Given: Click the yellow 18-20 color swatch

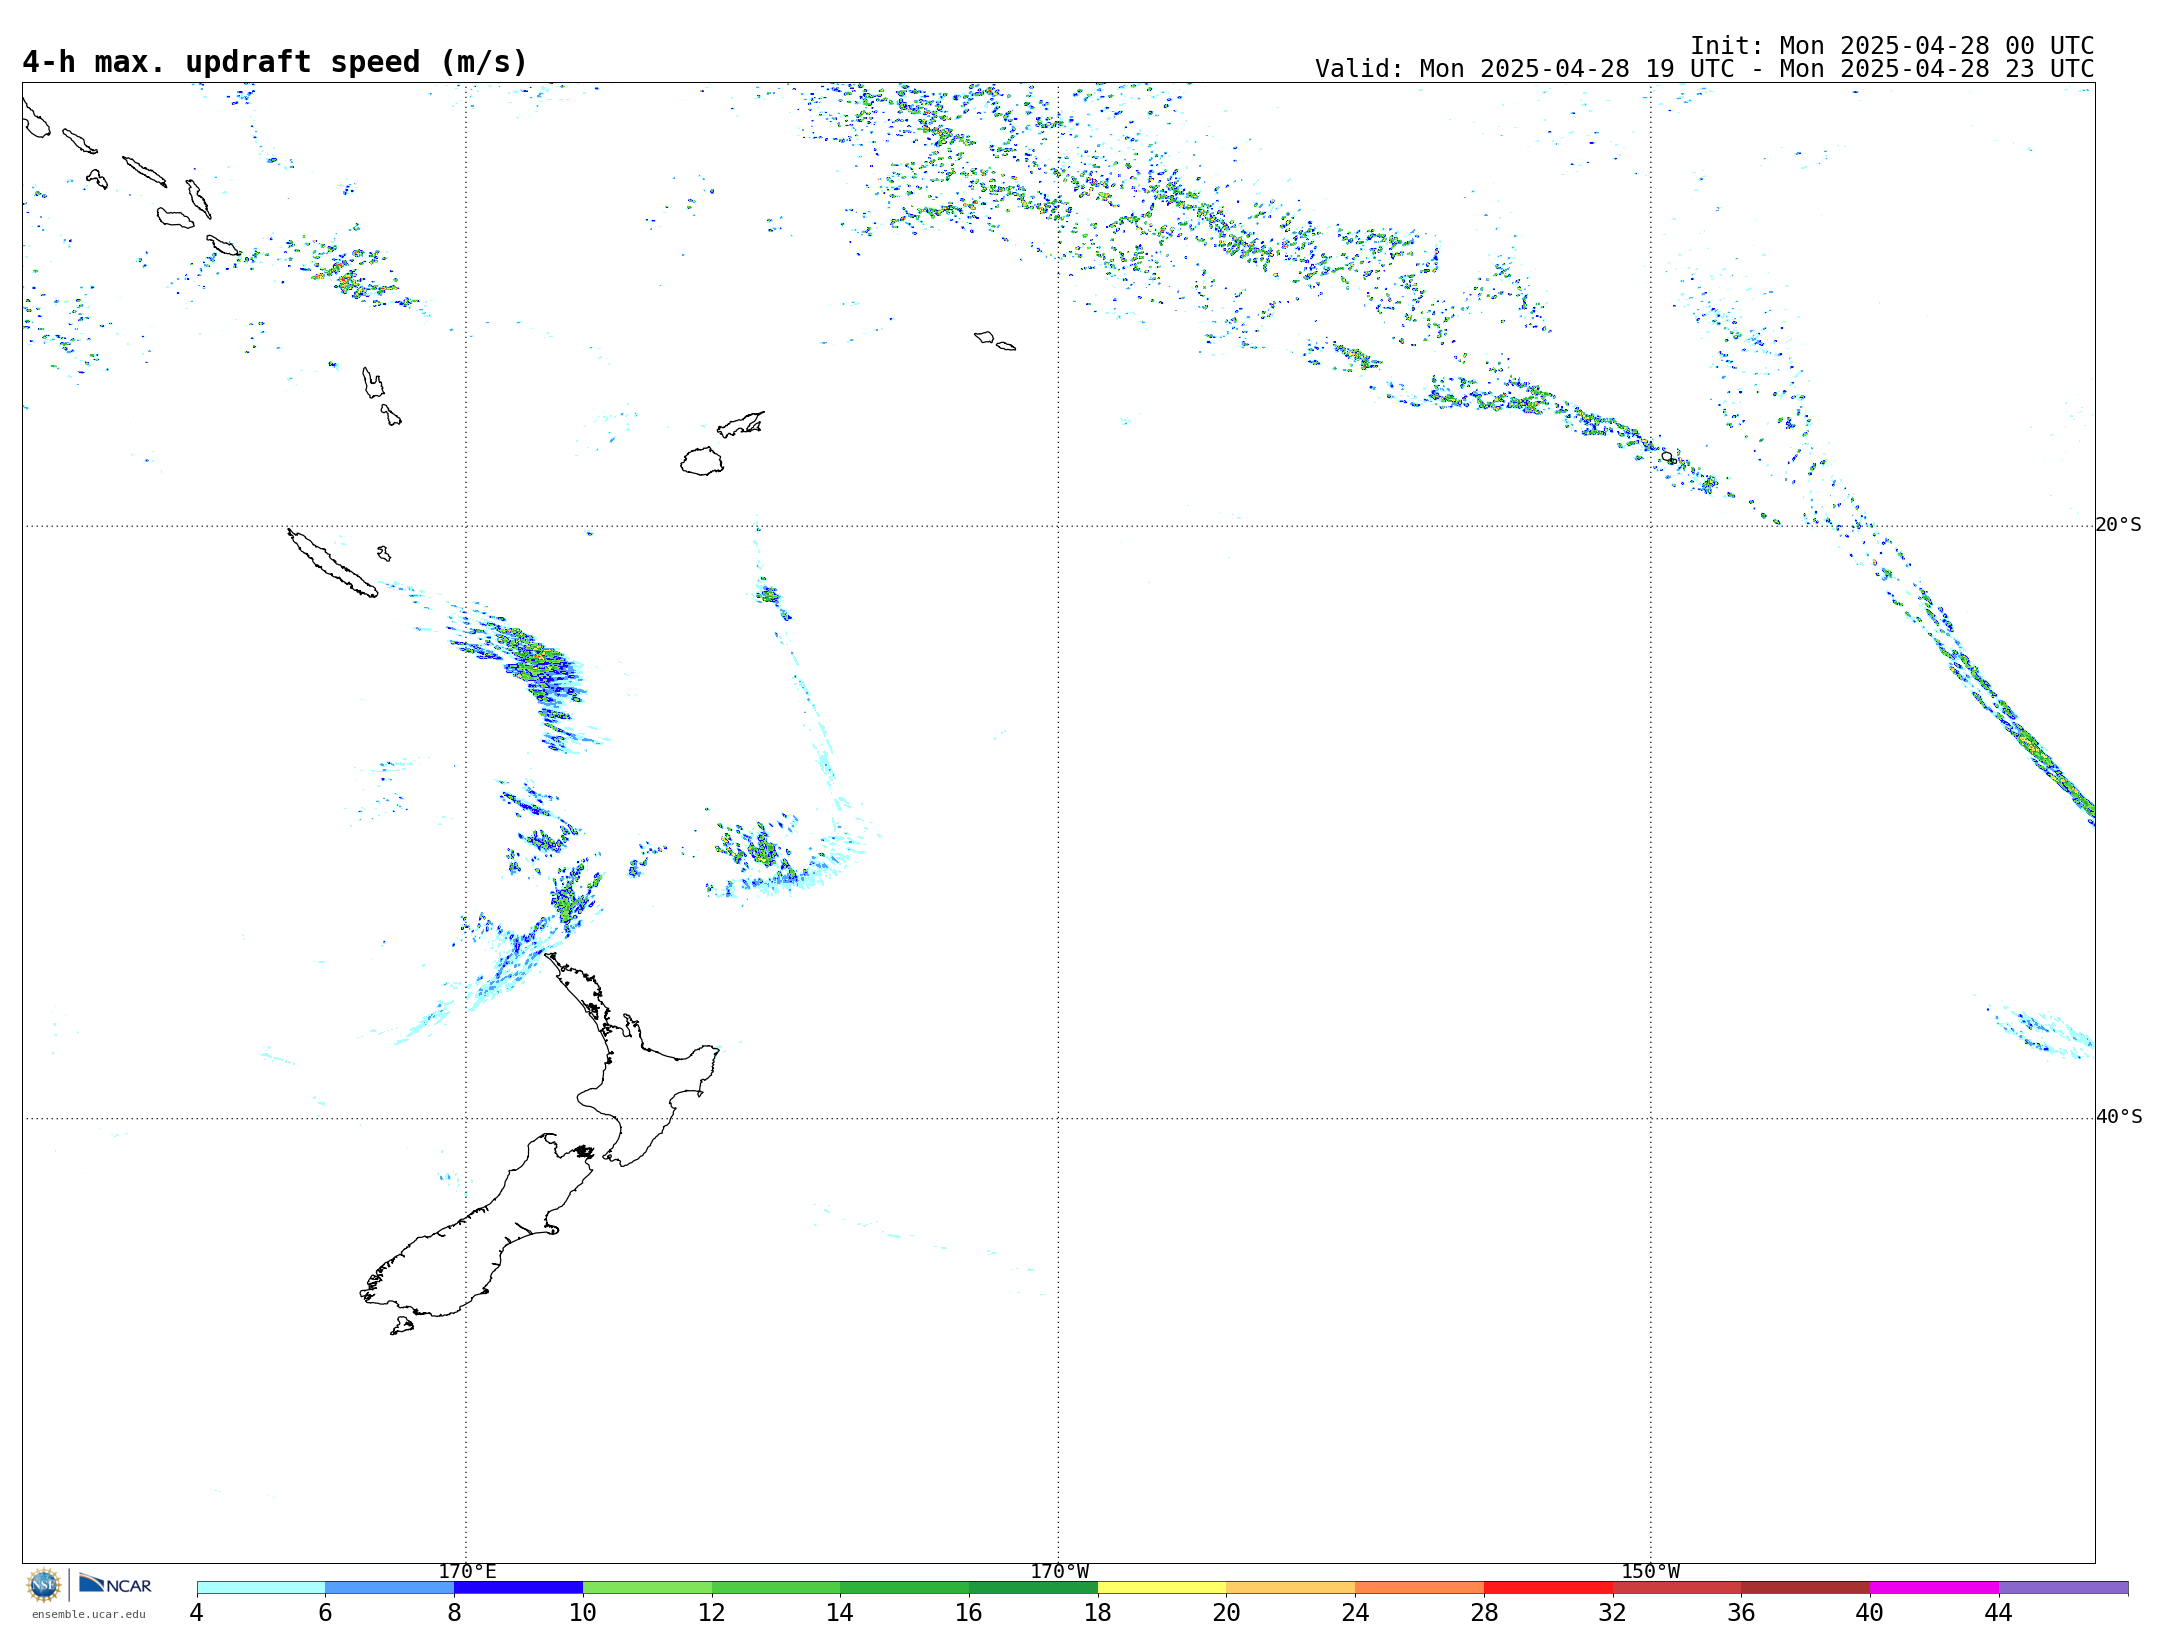Looking at the screenshot, I should point(1162,1587).
